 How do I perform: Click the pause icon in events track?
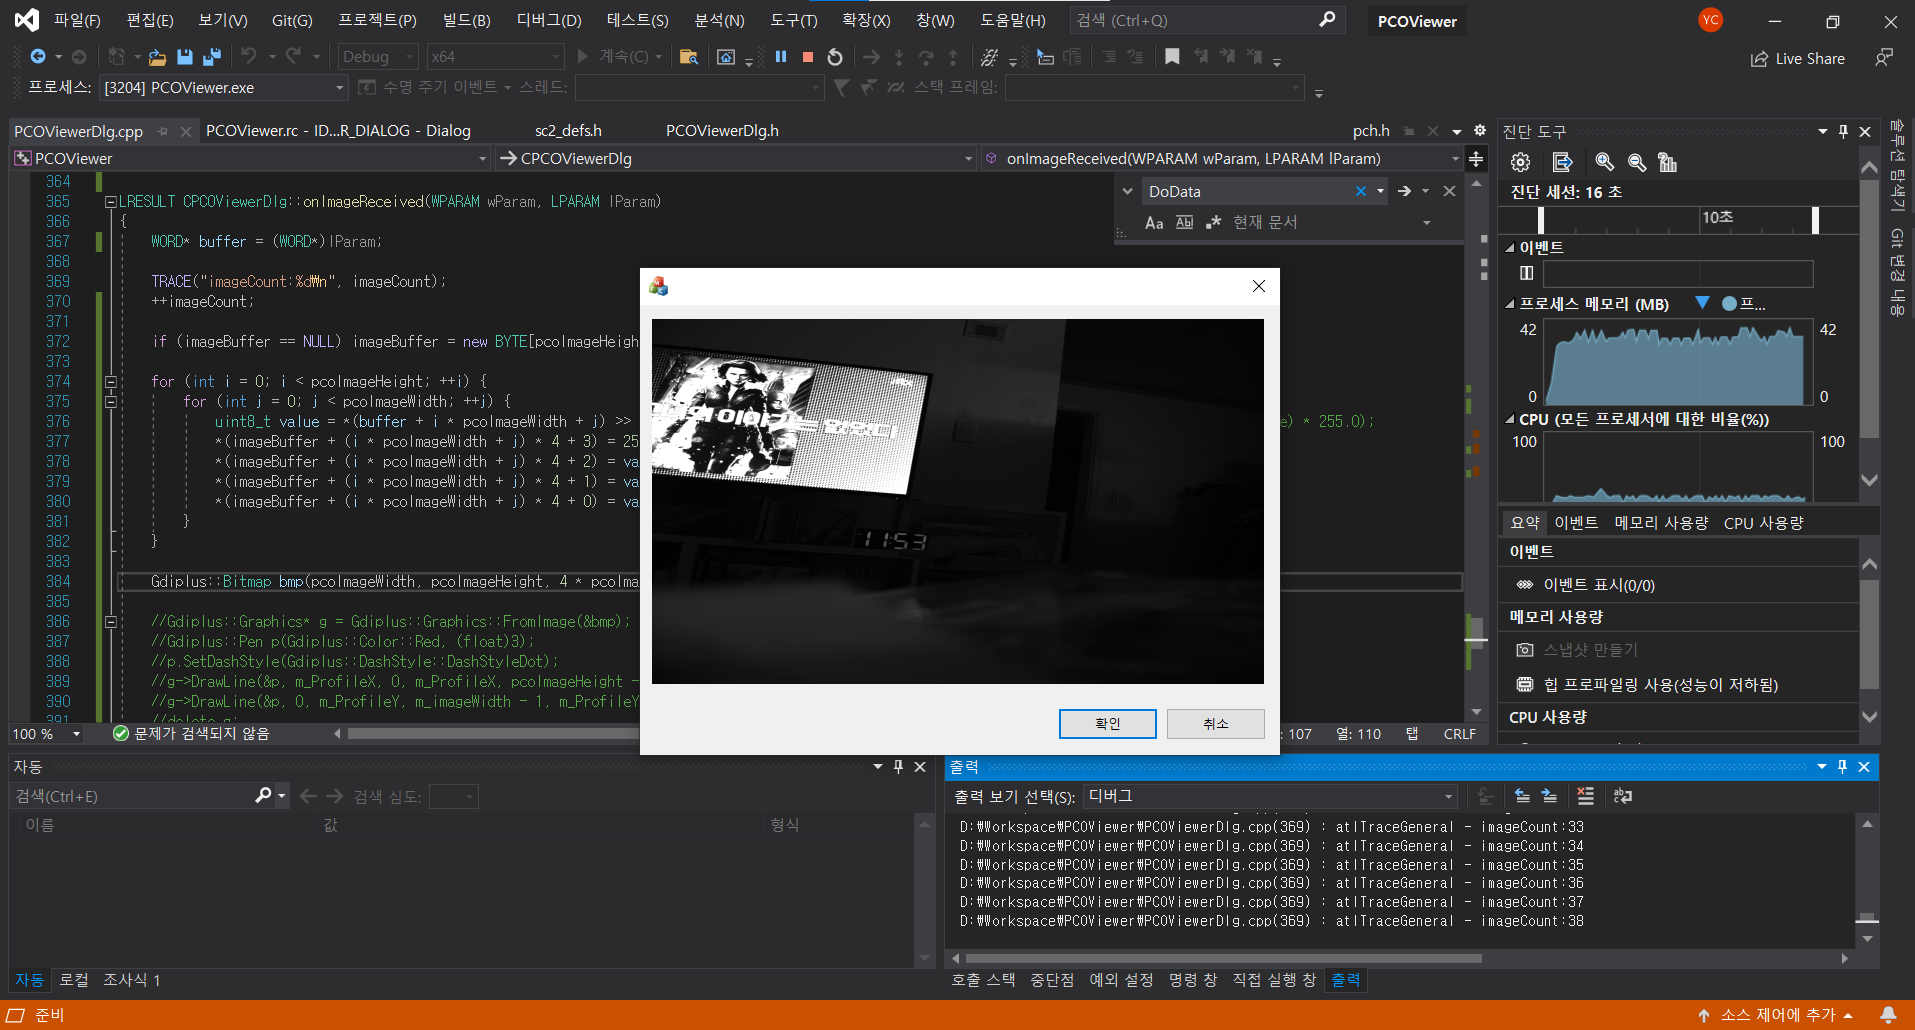coord(1526,273)
